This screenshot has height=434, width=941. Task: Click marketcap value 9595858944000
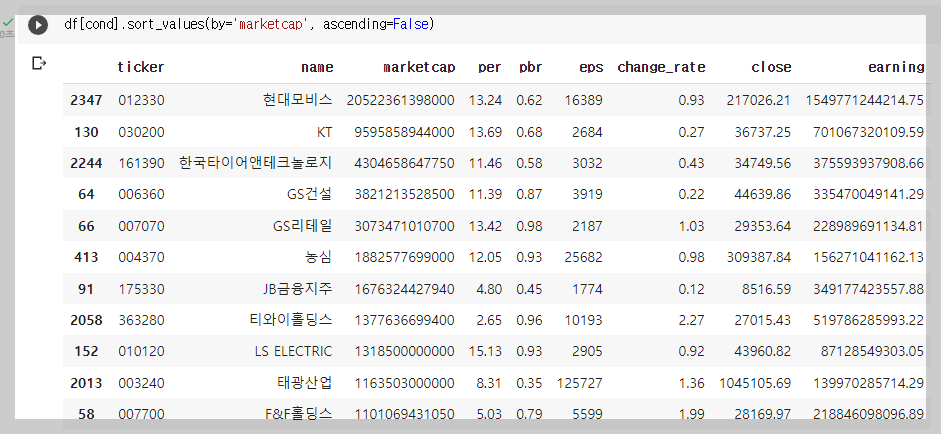[x=404, y=132]
